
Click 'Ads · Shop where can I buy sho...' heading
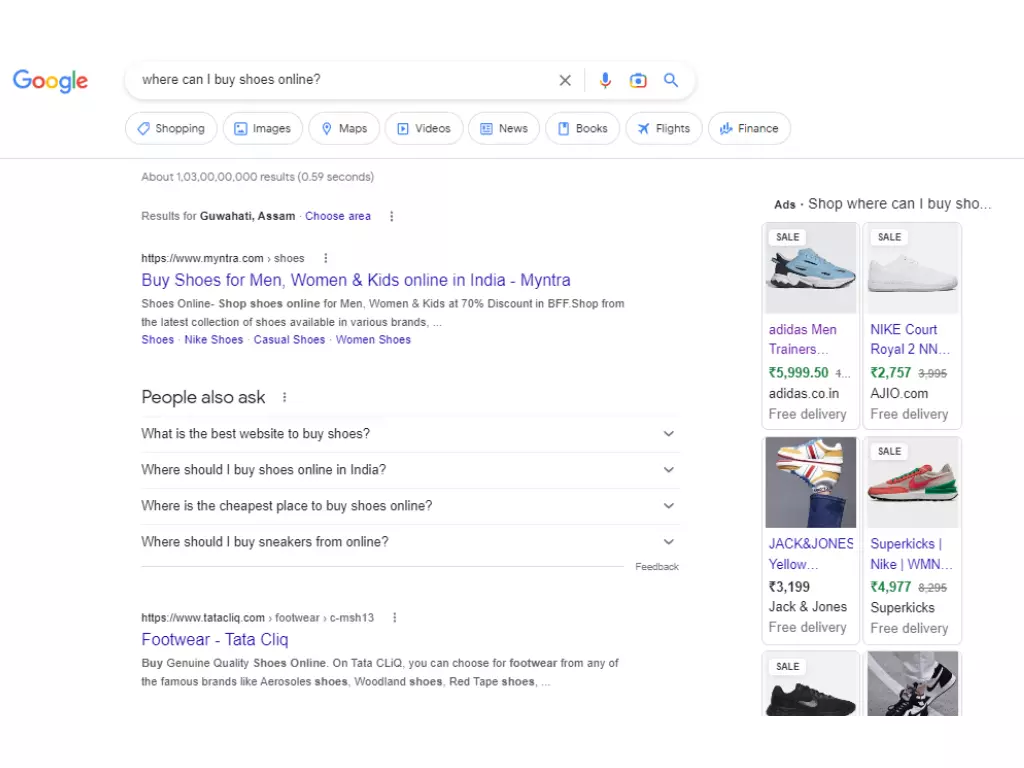(x=882, y=204)
